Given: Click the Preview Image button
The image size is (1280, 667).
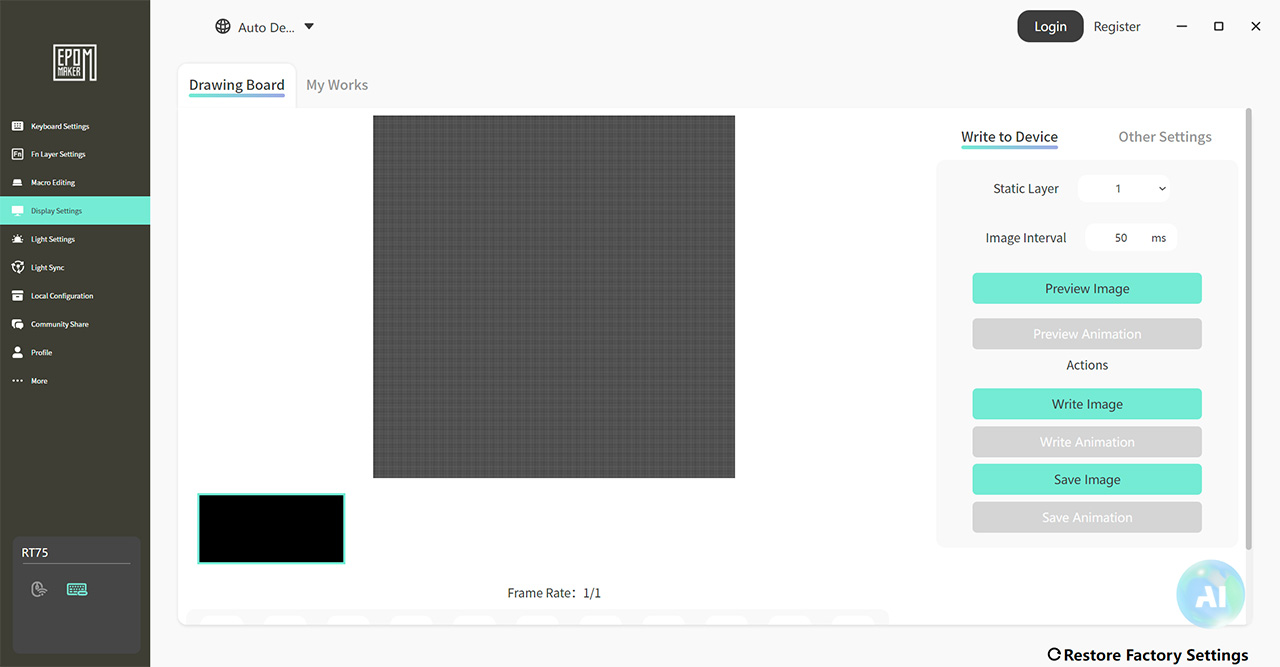Looking at the screenshot, I should tap(1087, 289).
